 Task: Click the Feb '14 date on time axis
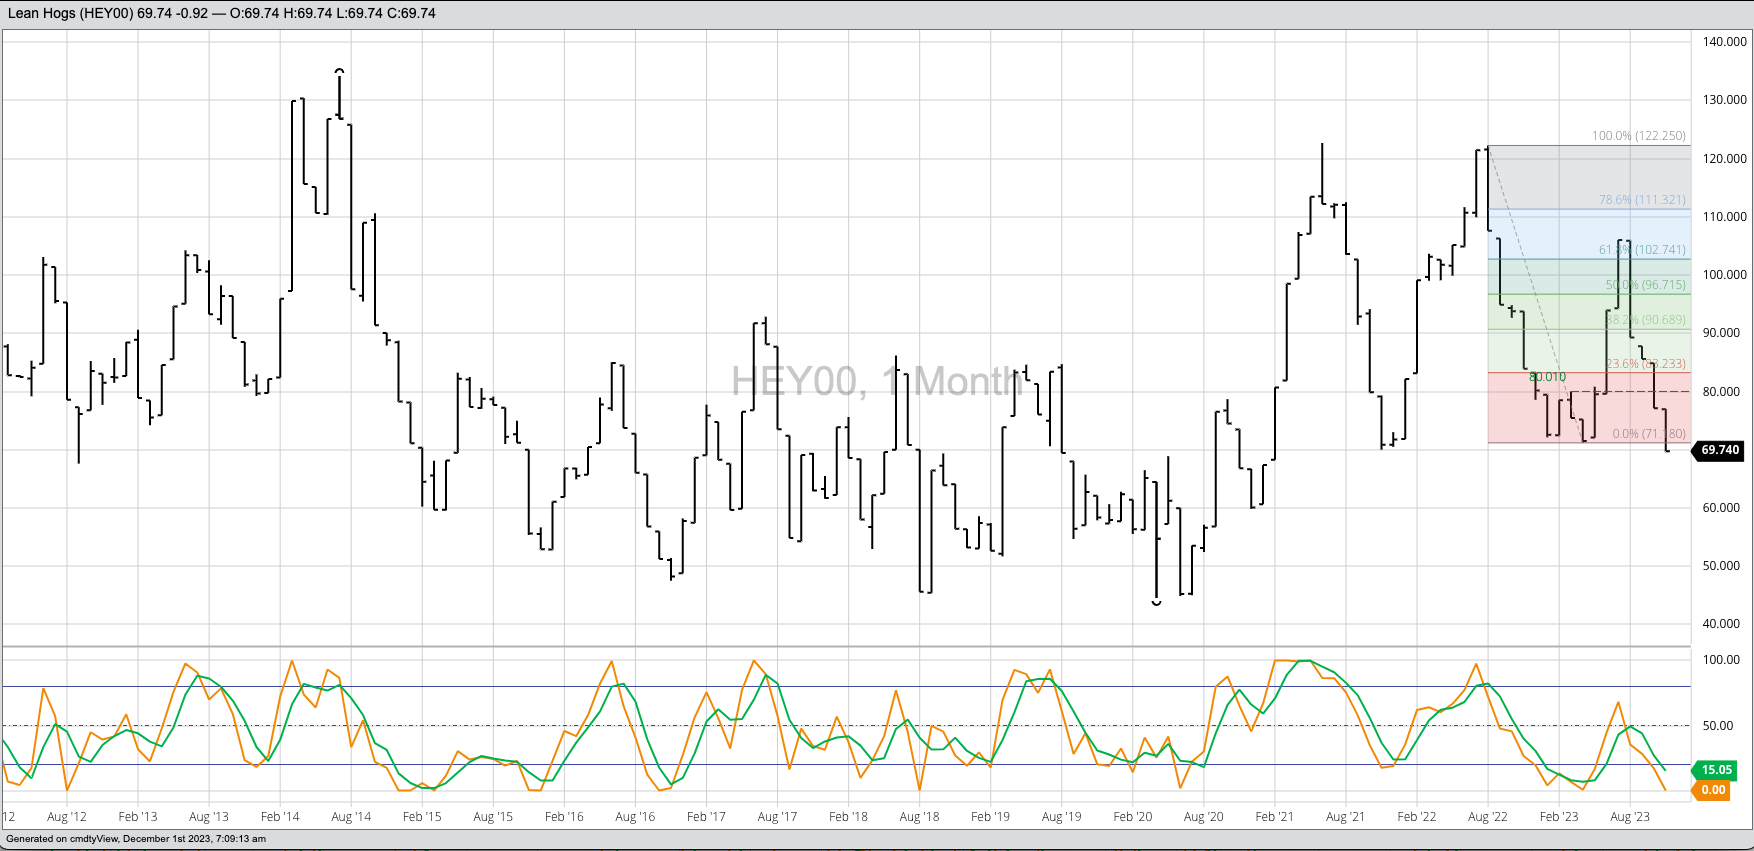point(280,817)
